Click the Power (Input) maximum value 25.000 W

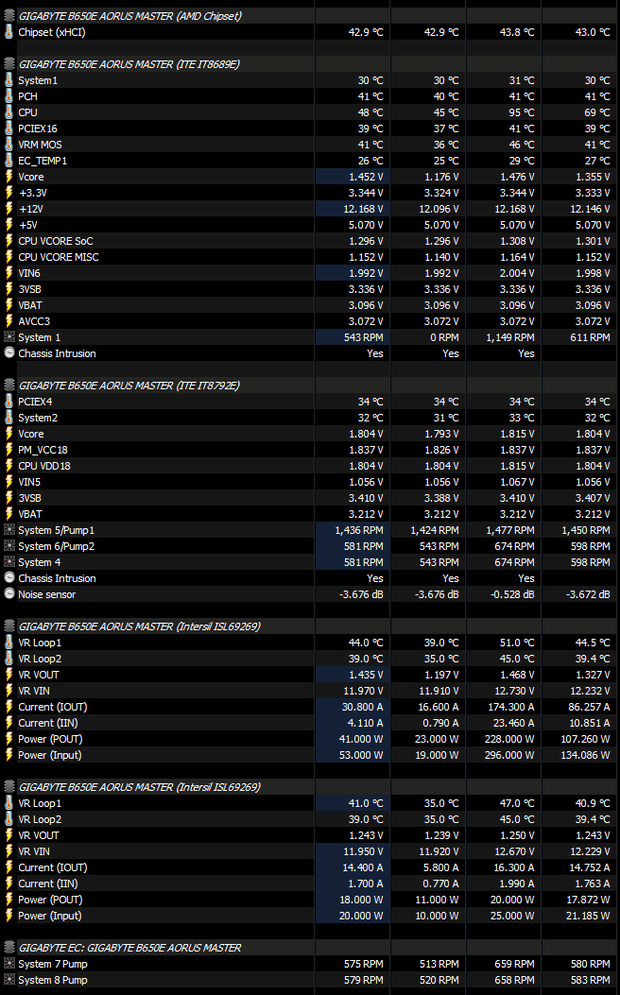[513, 916]
